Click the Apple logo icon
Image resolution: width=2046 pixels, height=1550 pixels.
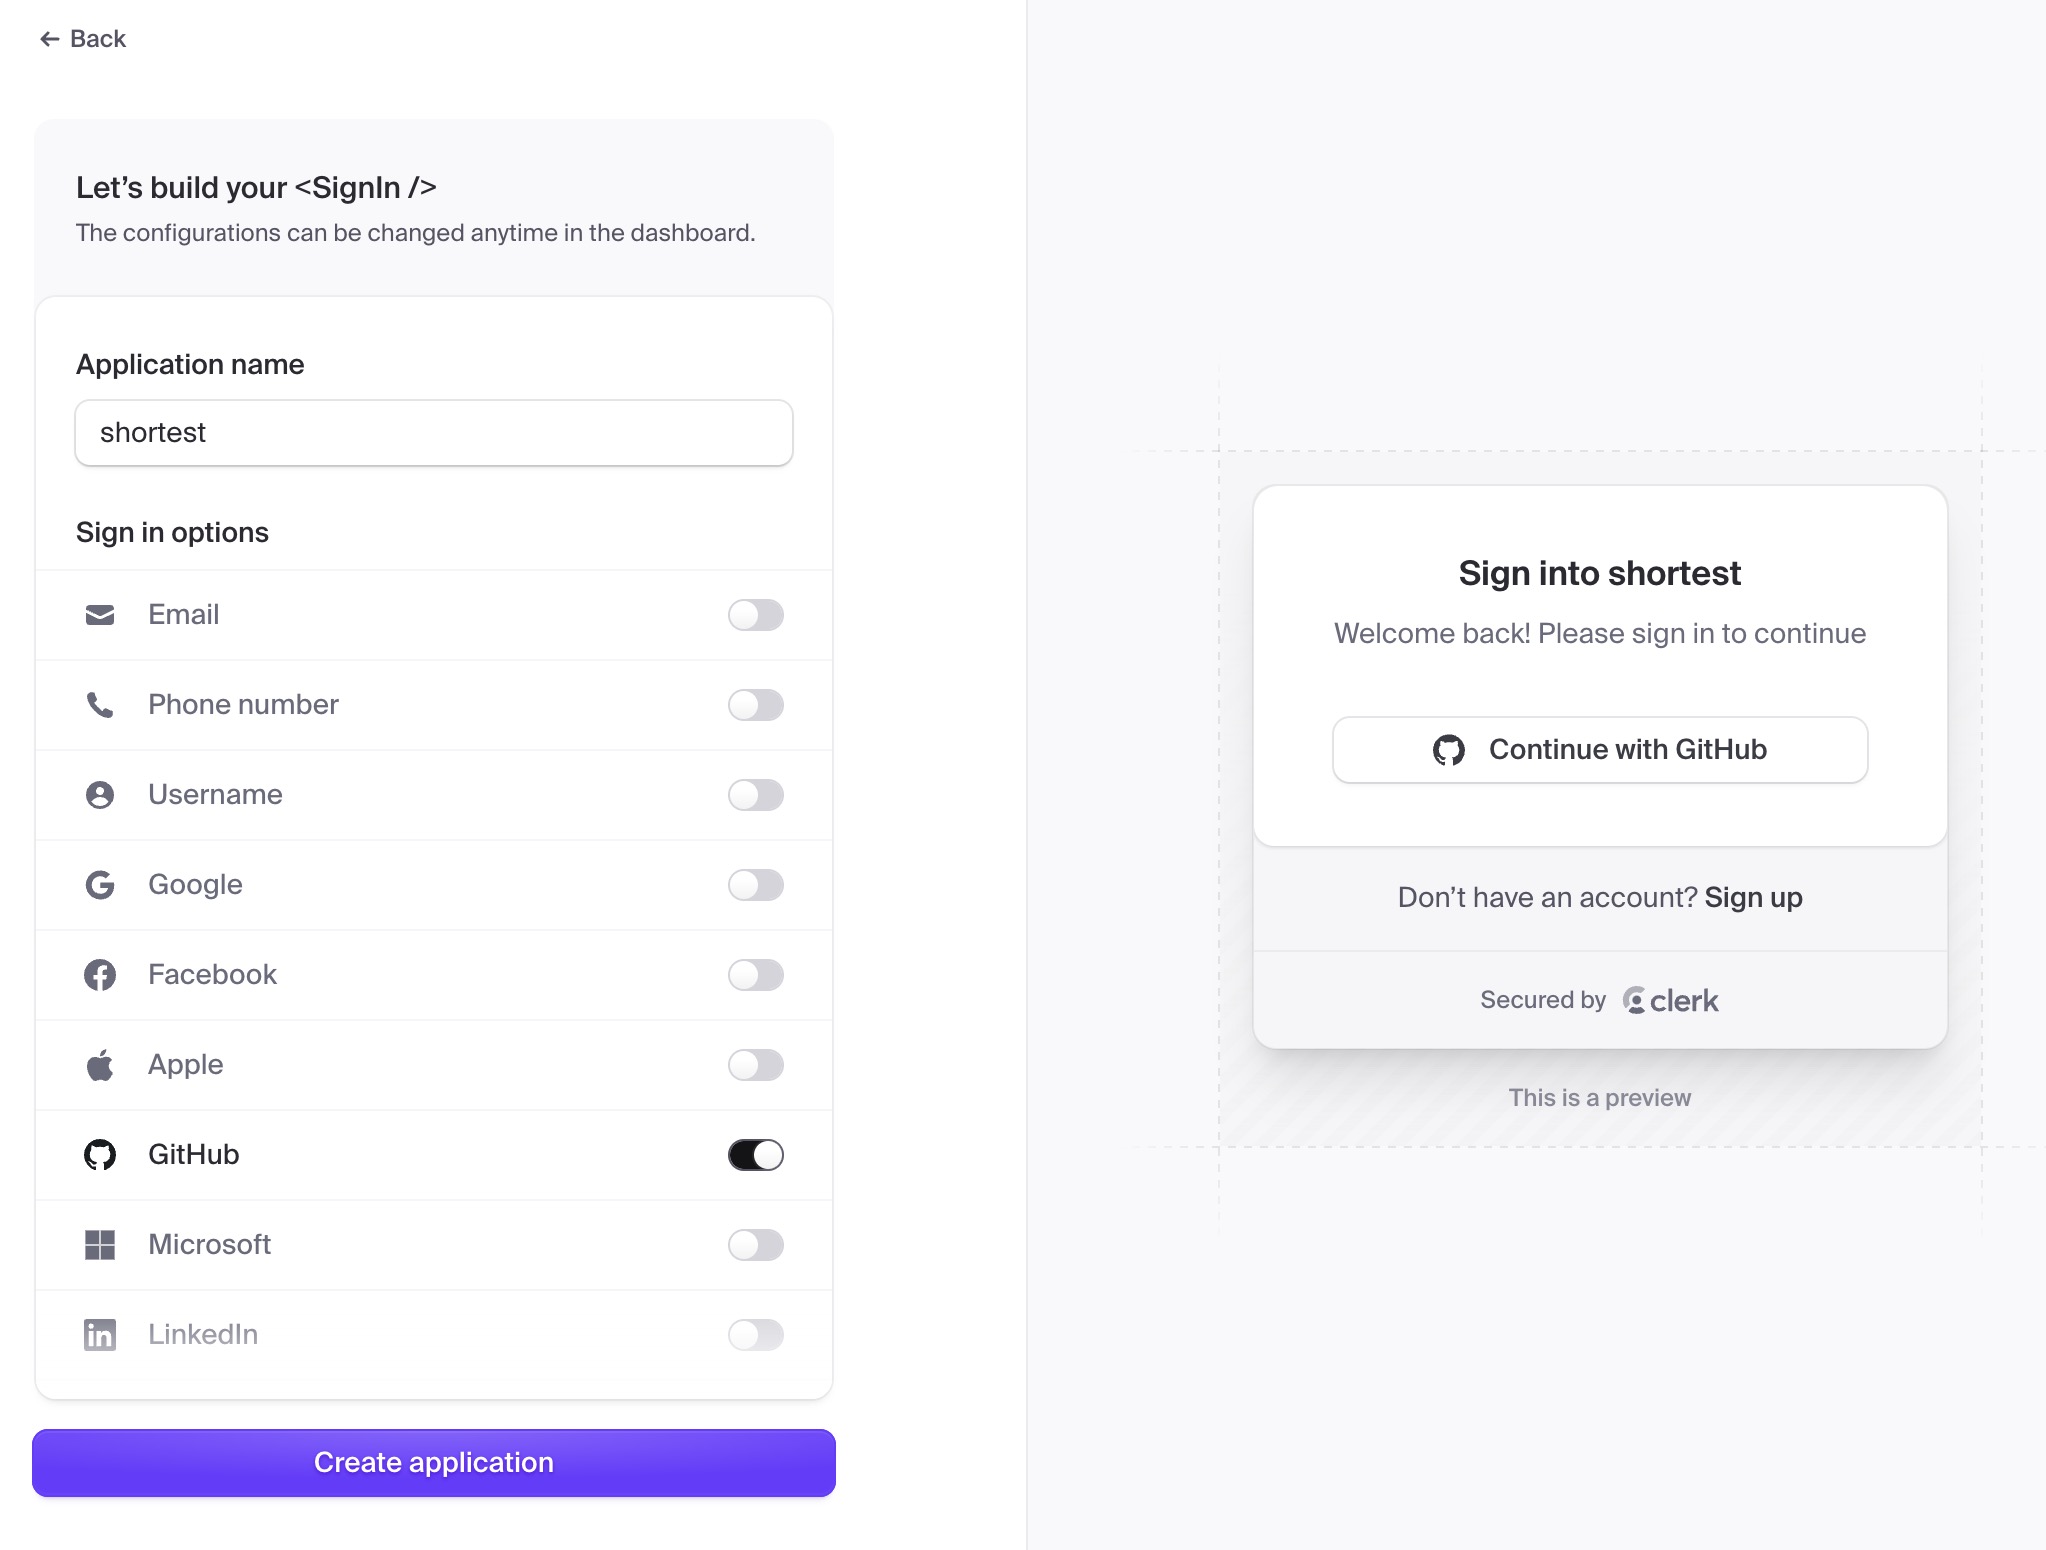(x=100, y=1065)
